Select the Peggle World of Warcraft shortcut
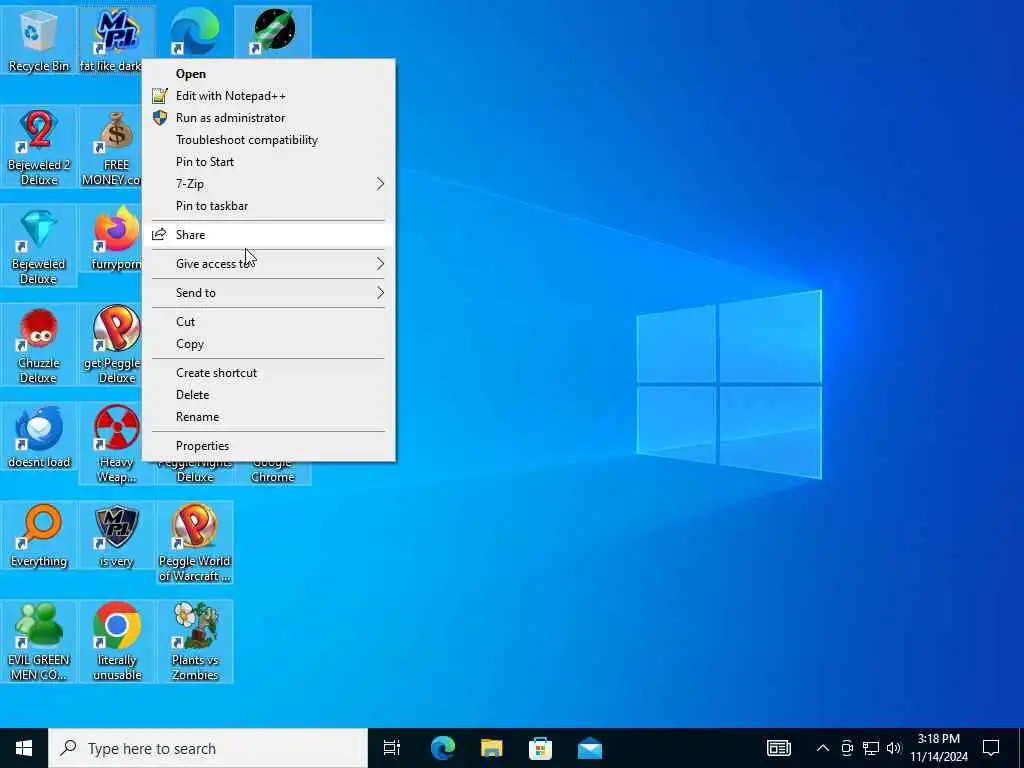Image resolution: width=1024 pixels, height=768 pixels. [195, 543]
